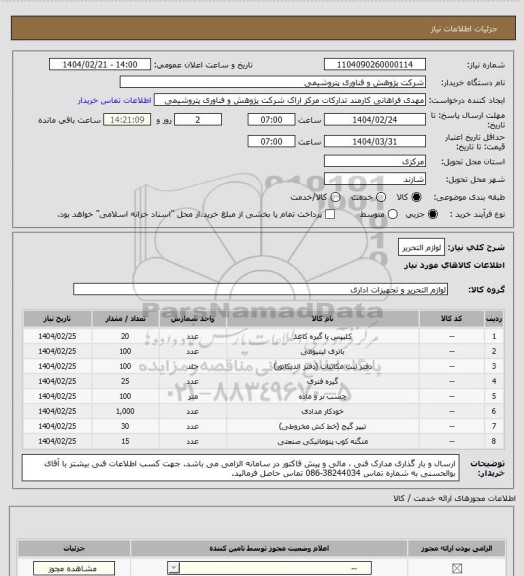Viewport: 524px width, 576px height.
Task: Click the delivery city field شازند
Action: coord(375,179)
